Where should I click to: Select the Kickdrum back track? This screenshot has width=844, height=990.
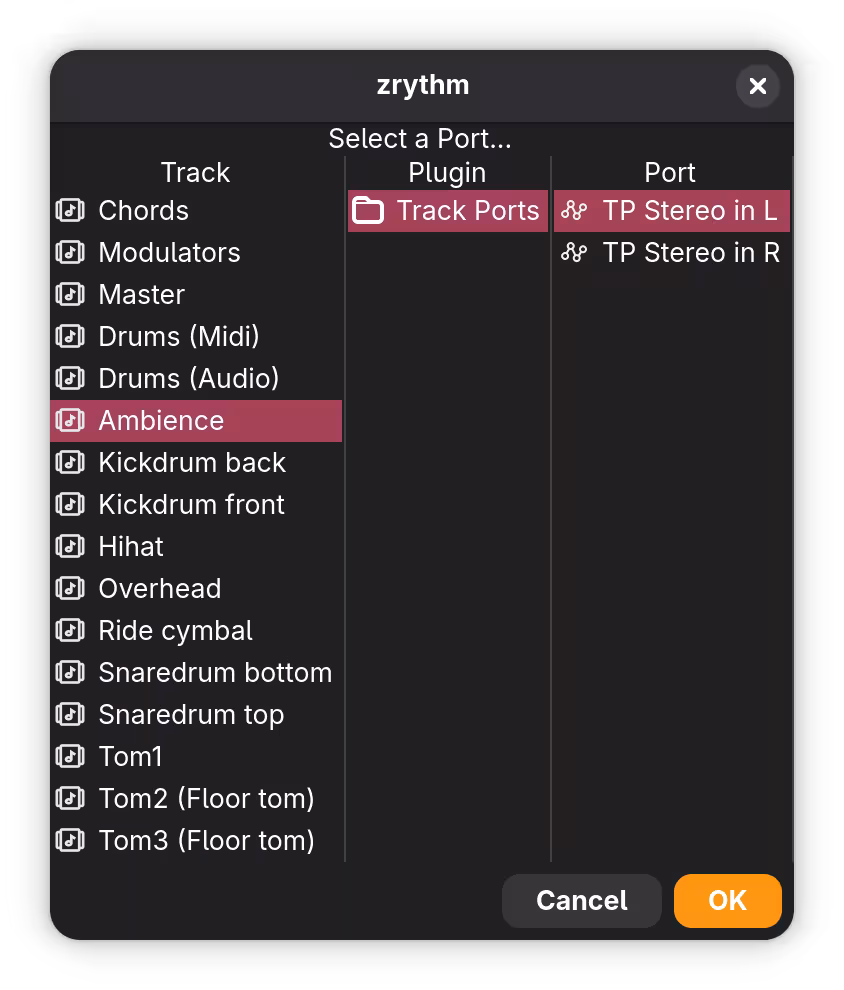190,462
